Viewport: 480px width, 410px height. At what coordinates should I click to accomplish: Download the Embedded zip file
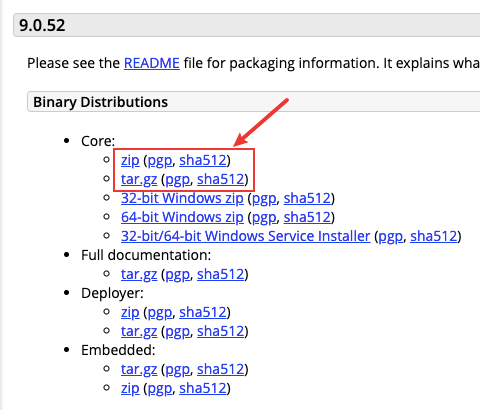pyautogui.click(x=130, y=388)
